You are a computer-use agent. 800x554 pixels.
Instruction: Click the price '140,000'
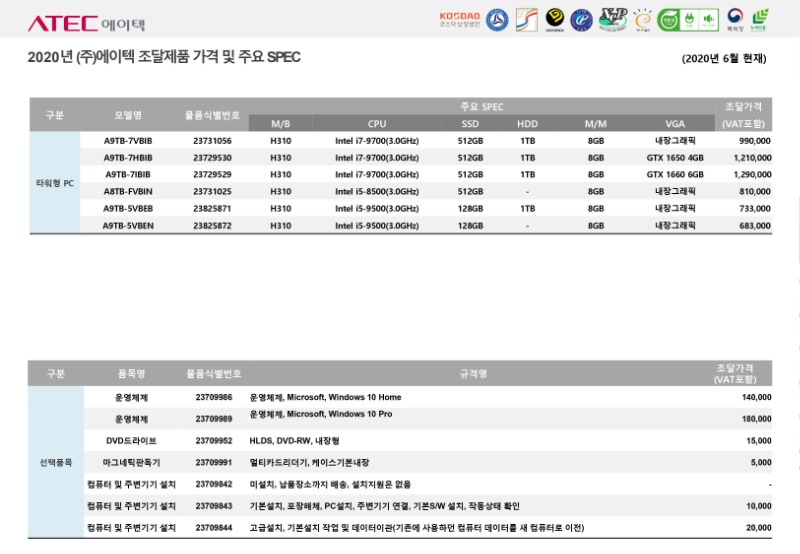[757, 397]
